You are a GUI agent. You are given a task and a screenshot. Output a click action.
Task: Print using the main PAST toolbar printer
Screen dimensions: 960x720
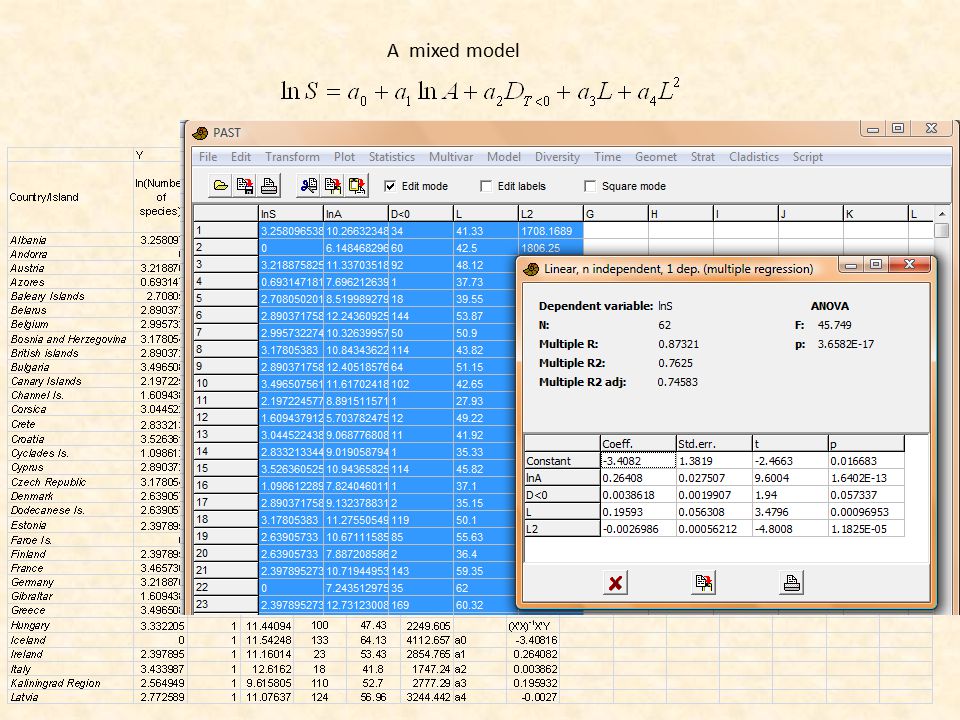(x=269, y=186)
